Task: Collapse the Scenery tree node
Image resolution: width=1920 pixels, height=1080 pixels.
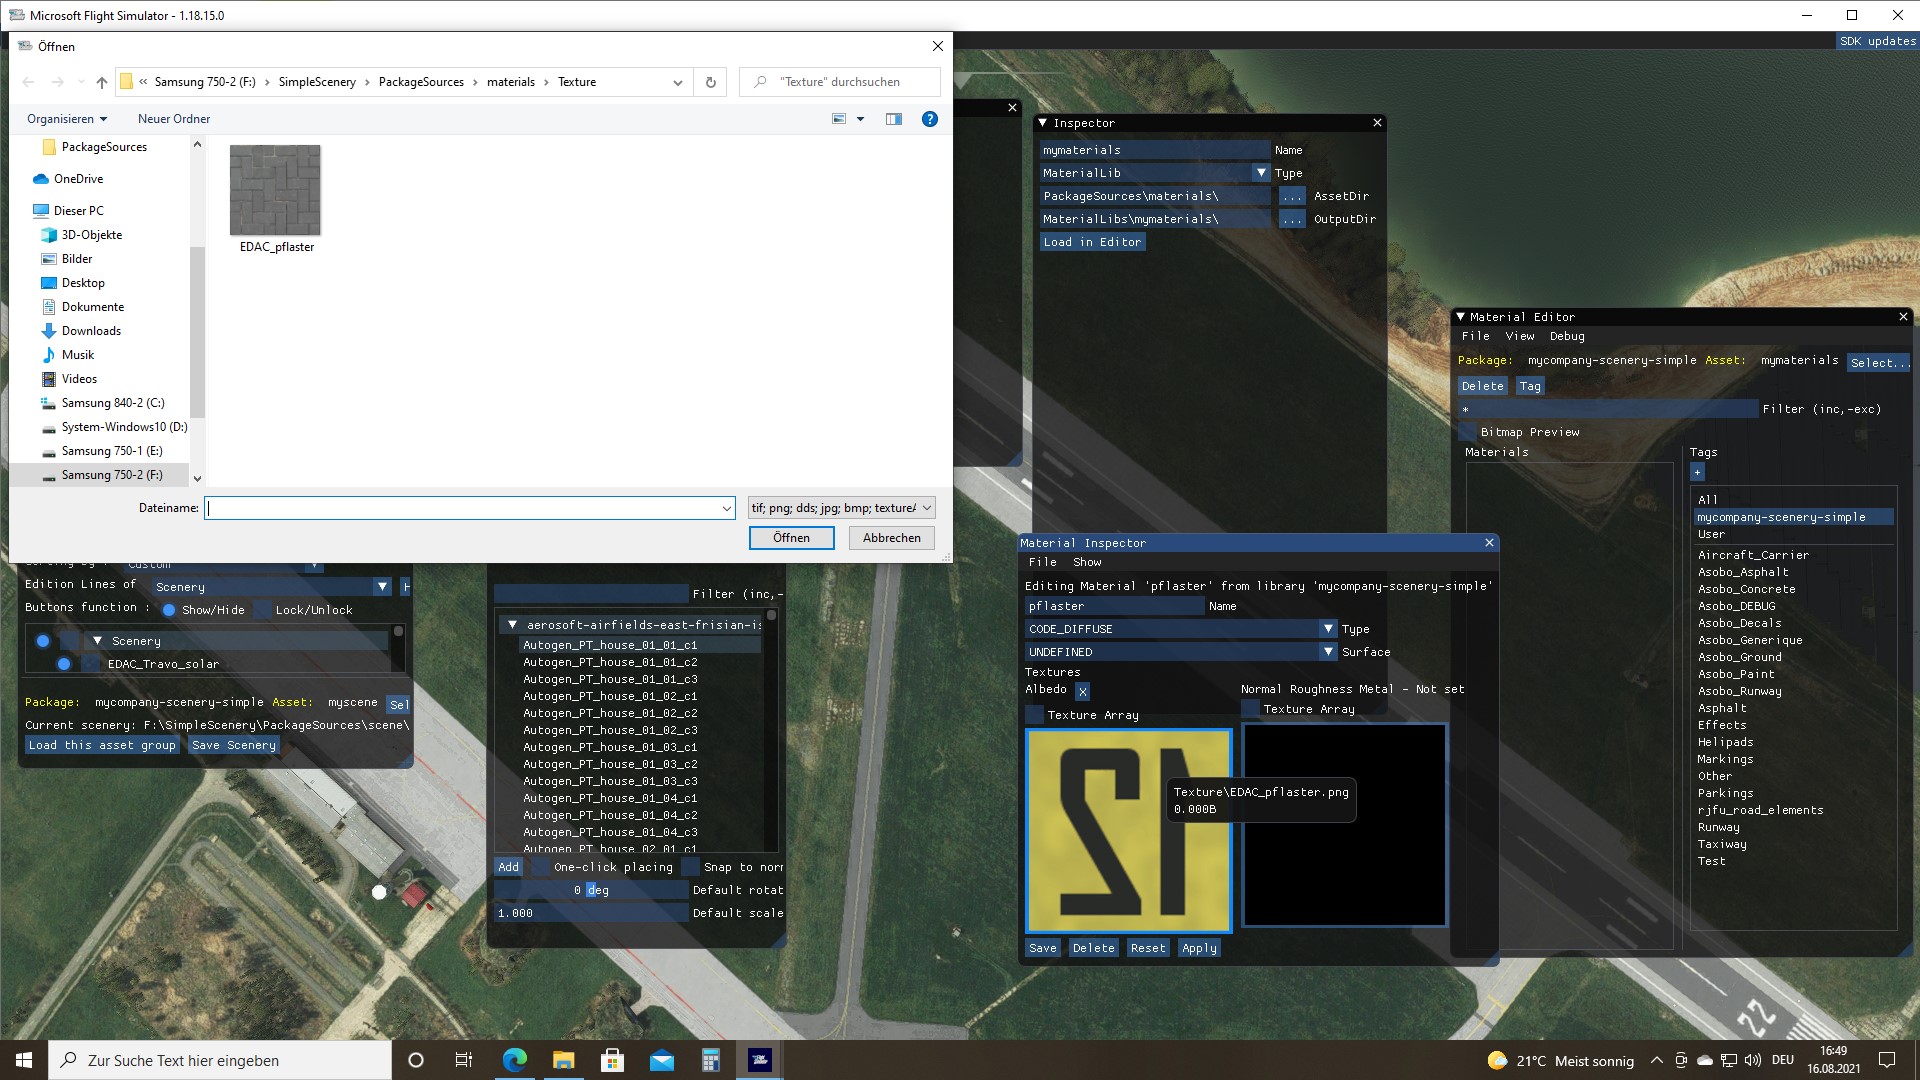Action: point(97,641)
